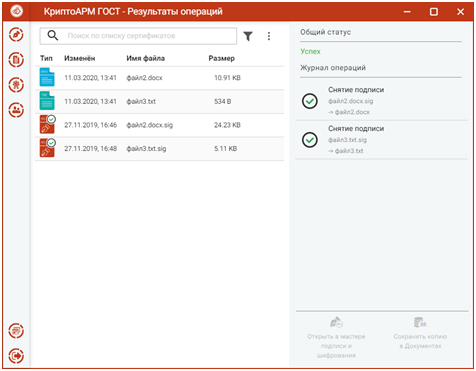Image resolution: width=476 pixels, height=371 pixels.
Task: Open the documents sidebar icon
Action: pyautogui.click(x=16, y=60)
